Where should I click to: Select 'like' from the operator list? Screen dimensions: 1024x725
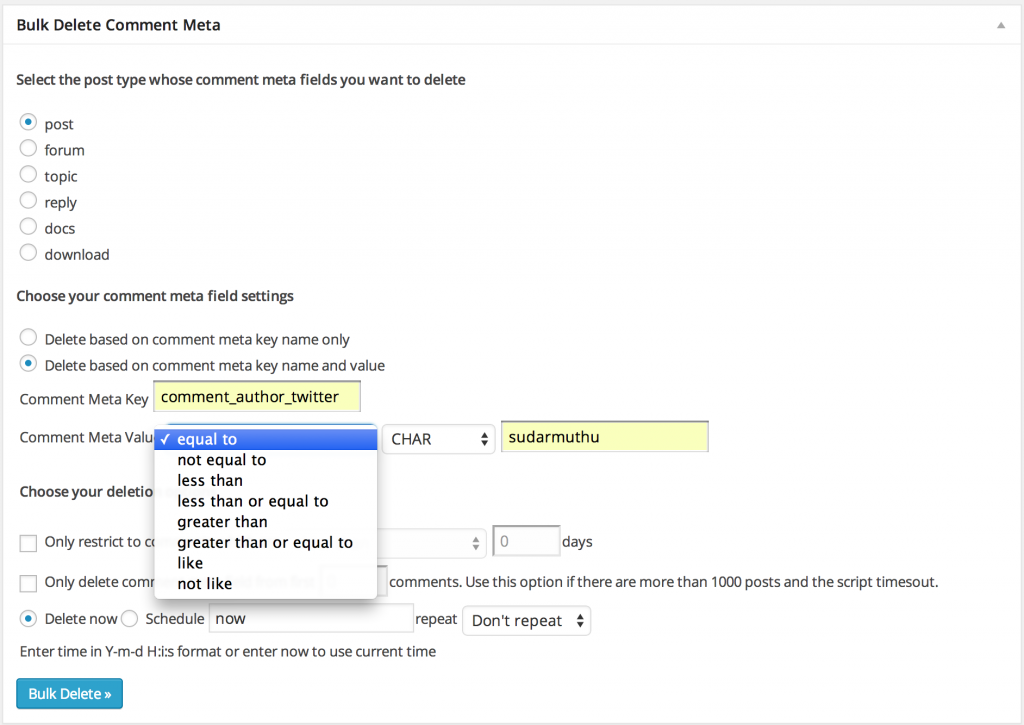(x=189, y=563)
